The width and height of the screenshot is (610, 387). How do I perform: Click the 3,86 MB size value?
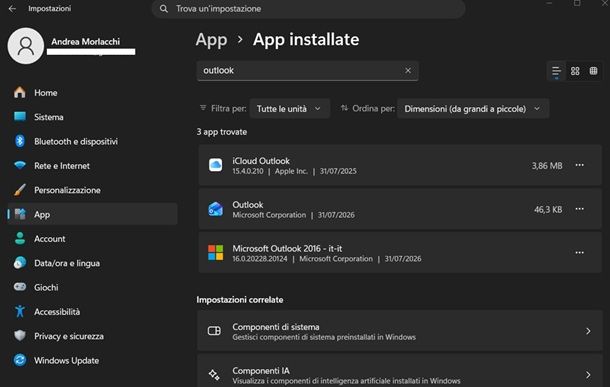547,166
